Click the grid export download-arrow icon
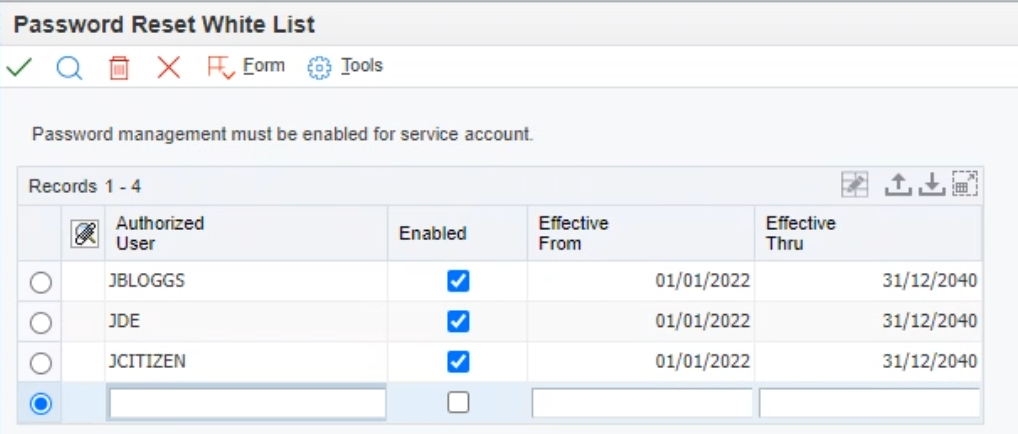The width and height of the screenshot is (1018, 434). pos(931,184)
